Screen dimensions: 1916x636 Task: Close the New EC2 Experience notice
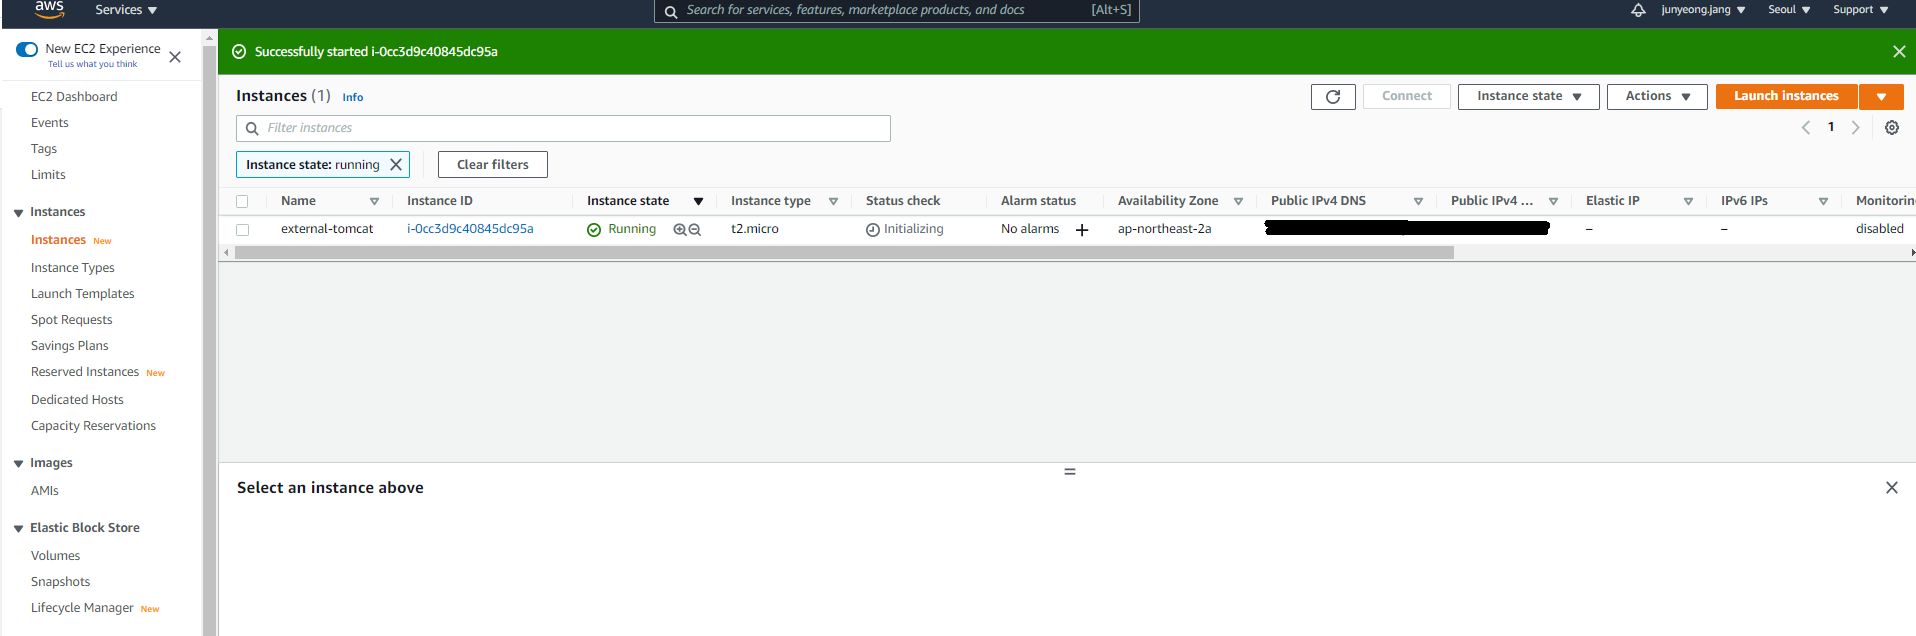pyautogui.click(x=175, y=57)
